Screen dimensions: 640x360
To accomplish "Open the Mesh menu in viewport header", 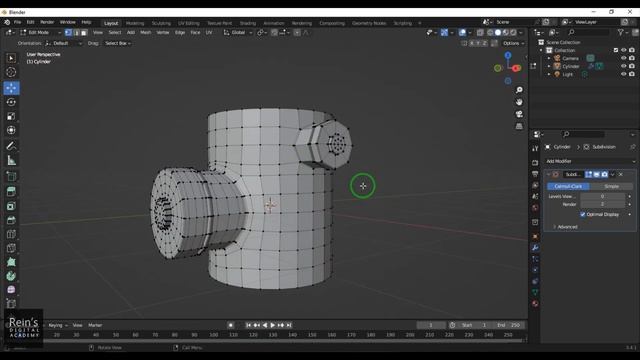I will pyautogui.click(x=145, y=33).
